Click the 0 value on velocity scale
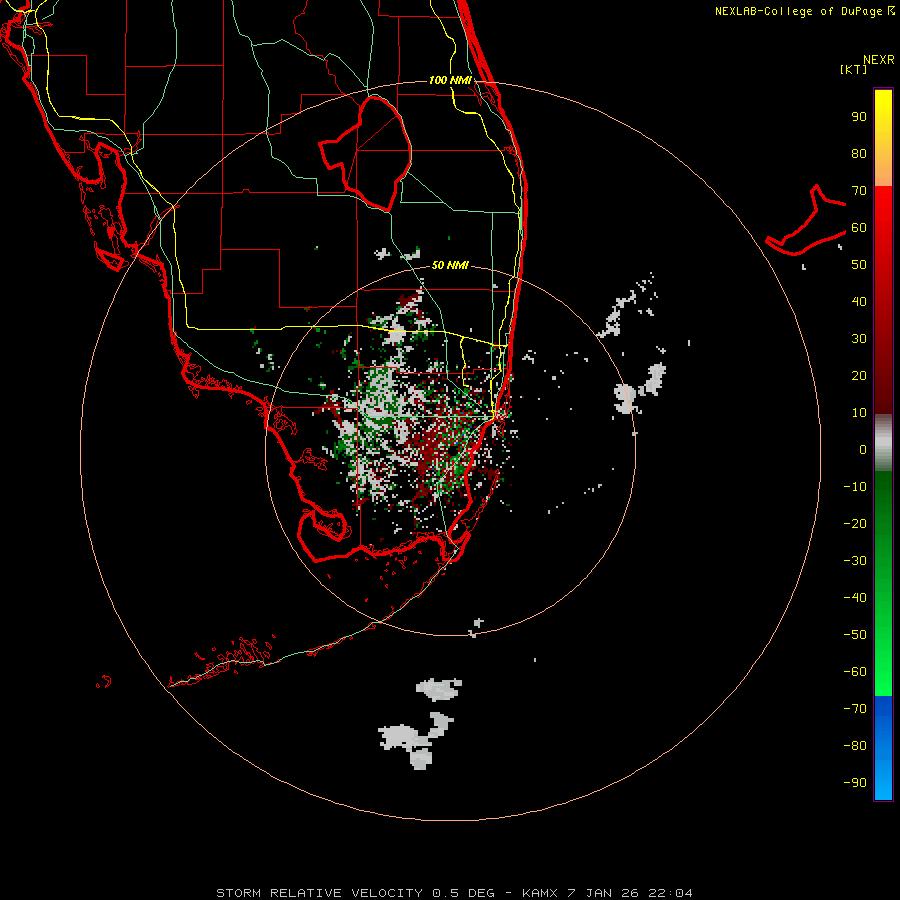This screenshot has width=900, height=900. tap(863, 450)
